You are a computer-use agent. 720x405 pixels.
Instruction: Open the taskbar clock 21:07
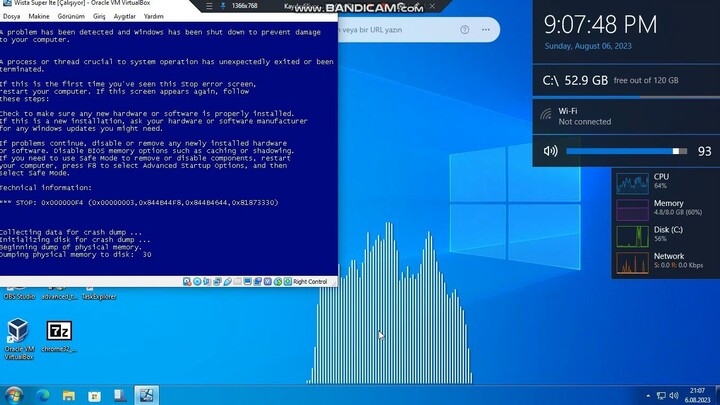698,395
